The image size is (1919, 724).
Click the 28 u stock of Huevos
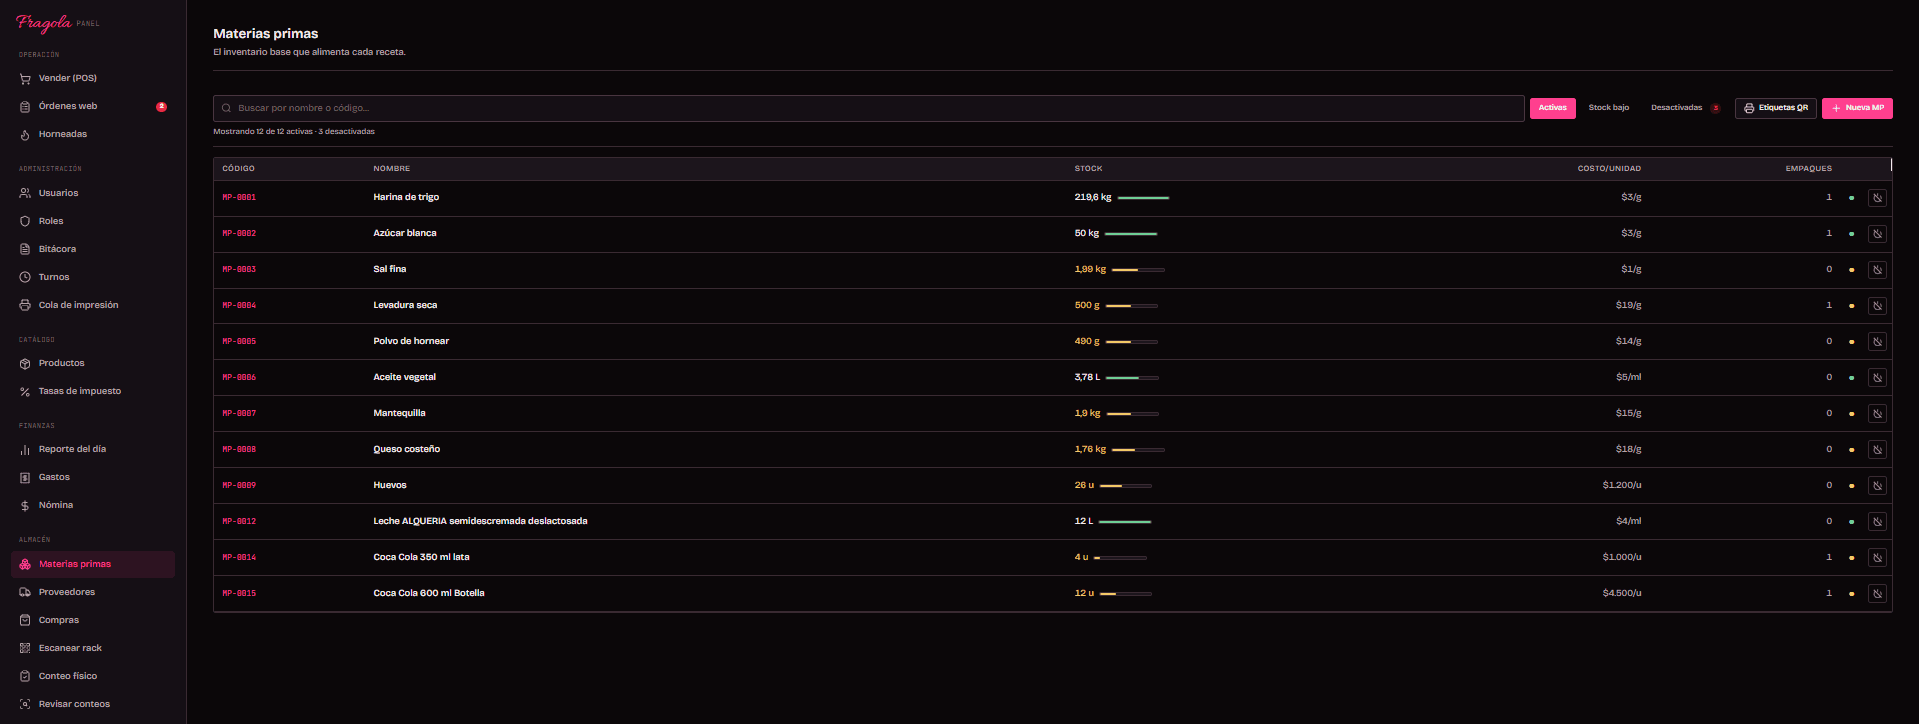tap(1084, 485)
